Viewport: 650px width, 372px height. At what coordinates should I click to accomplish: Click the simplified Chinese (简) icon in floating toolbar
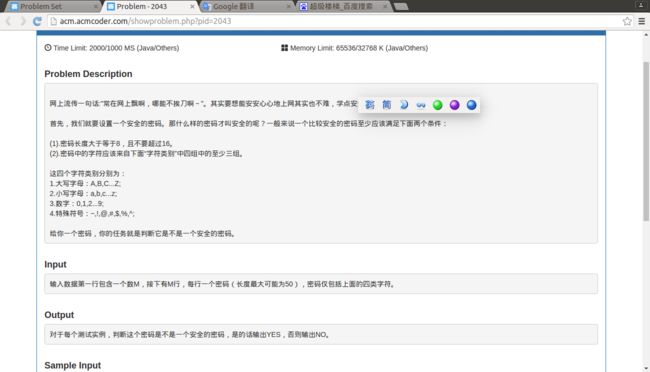point(386,105)
